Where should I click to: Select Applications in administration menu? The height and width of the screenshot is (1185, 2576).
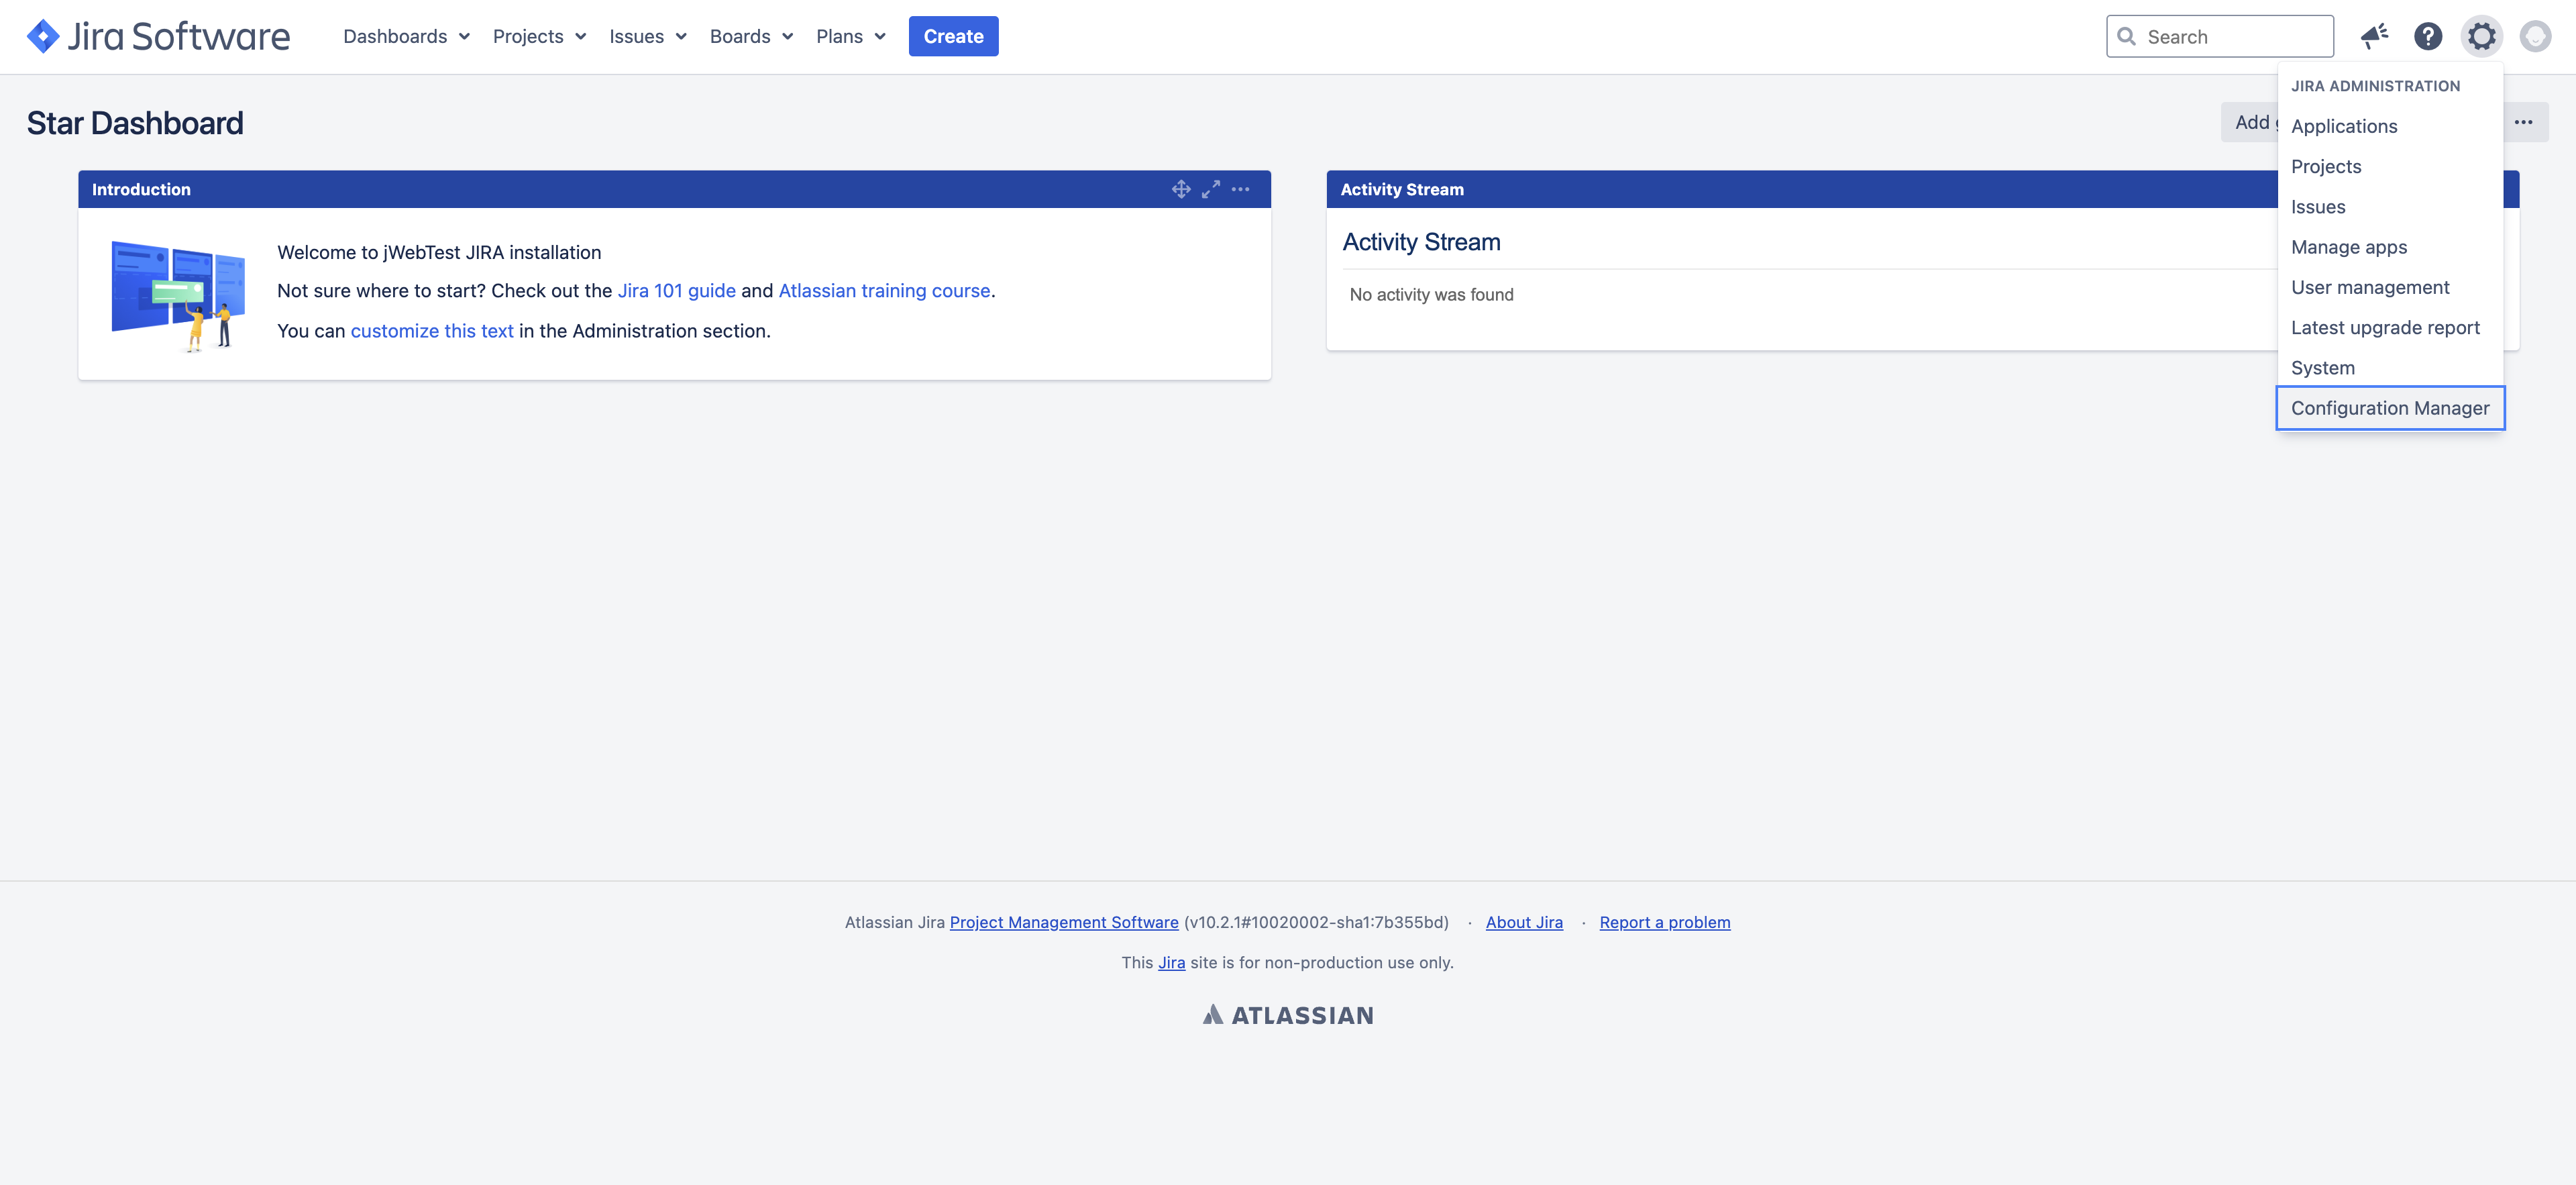2390,126
